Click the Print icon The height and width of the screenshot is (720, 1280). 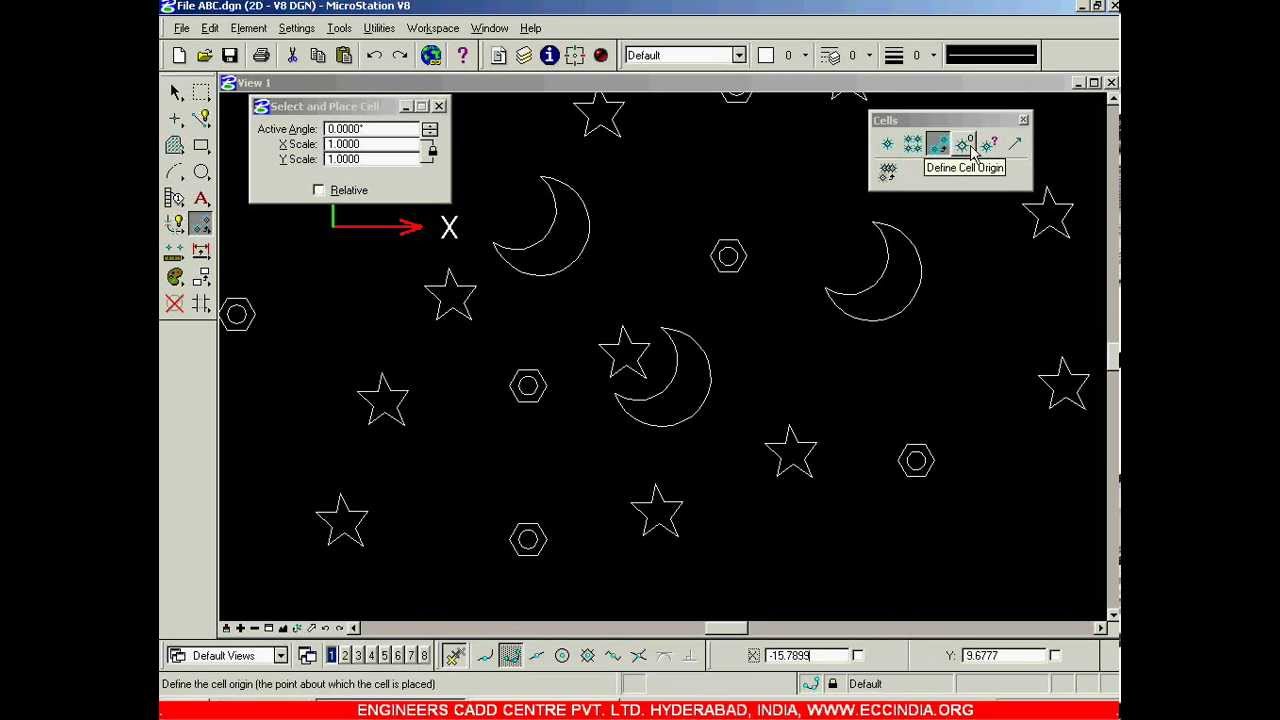pos(261,55)
